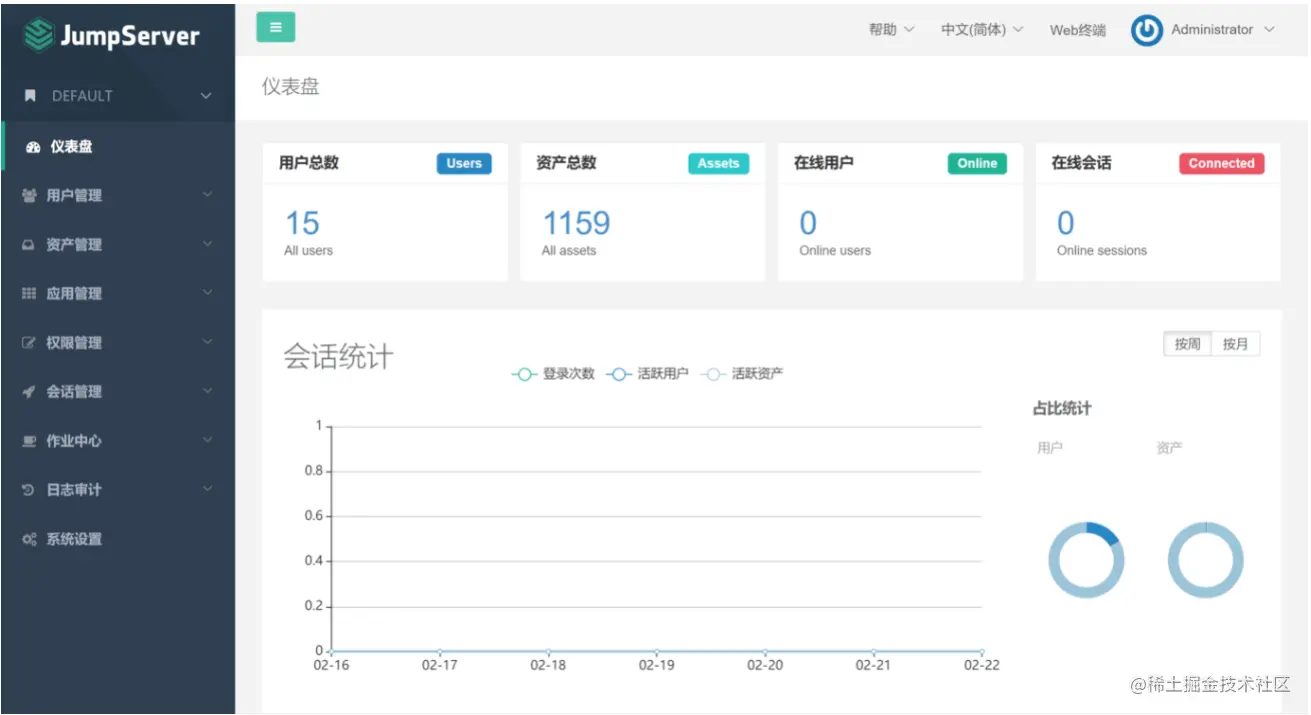Click the 占比统计 label

1062,409
